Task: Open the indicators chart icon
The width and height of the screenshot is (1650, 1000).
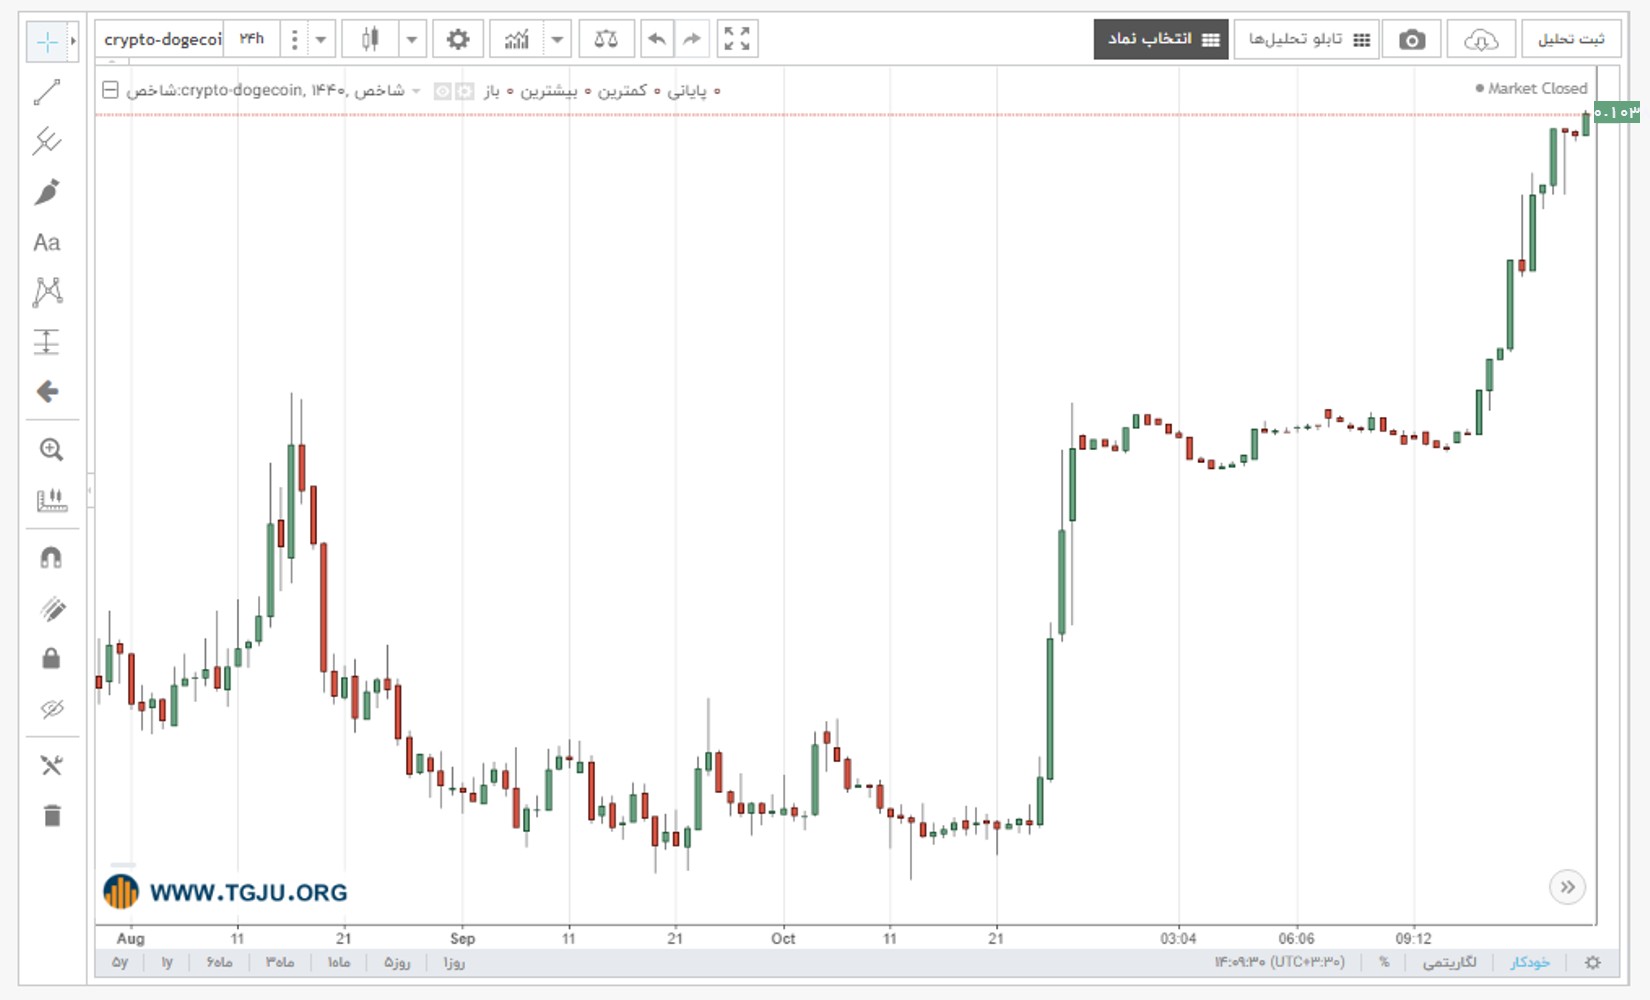Action: (x=517, y=40)
